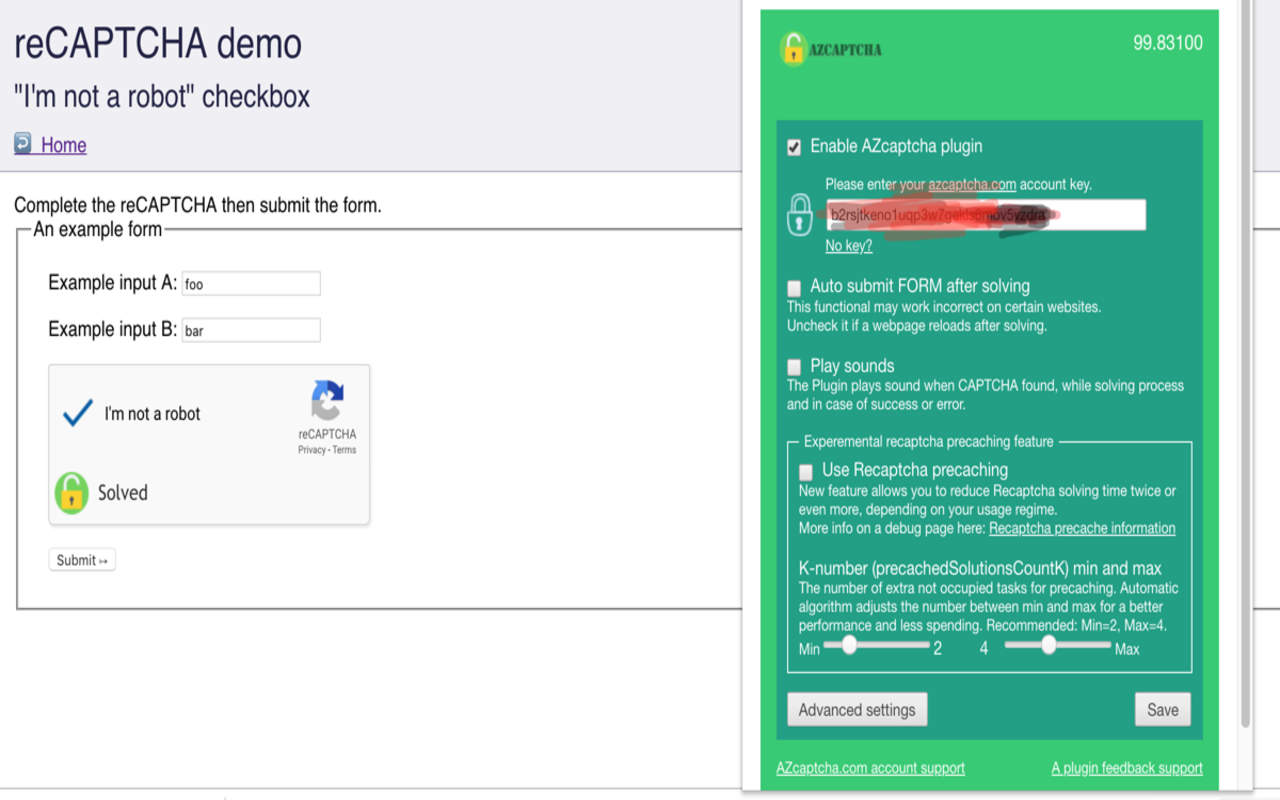Open A plugin feedback support link

(1127, 768)
